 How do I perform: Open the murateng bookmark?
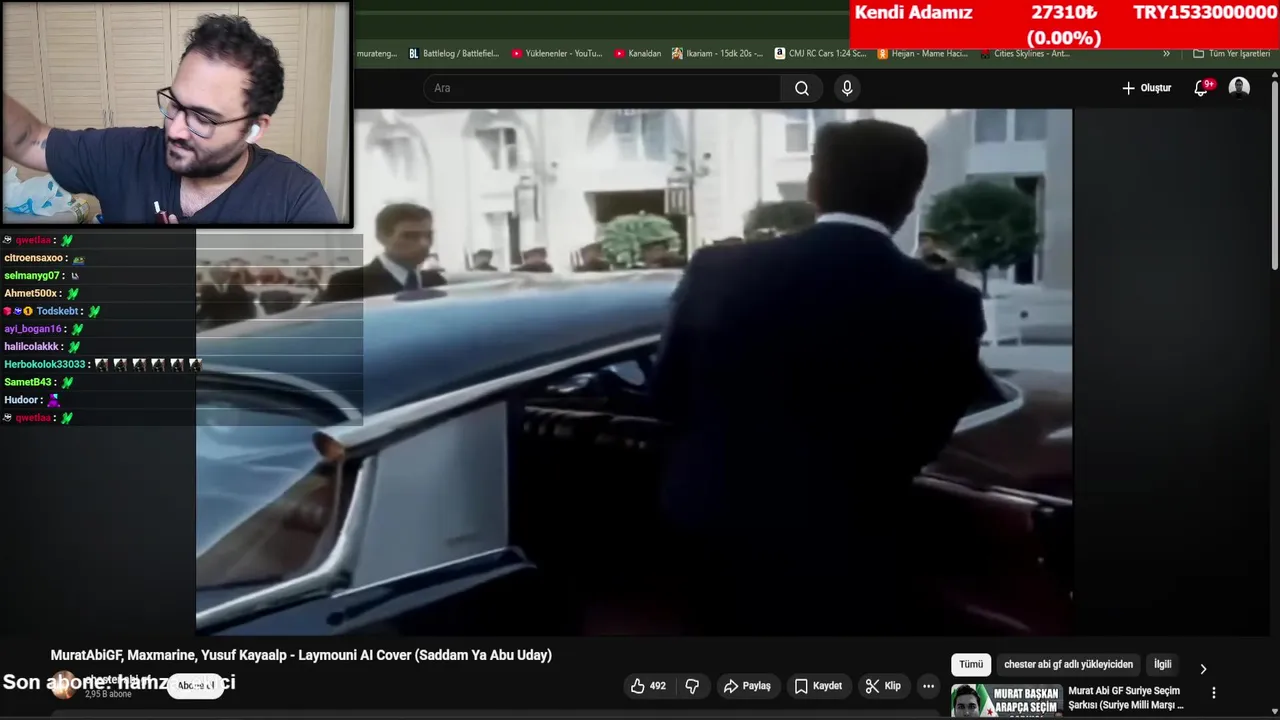point(377,54)
